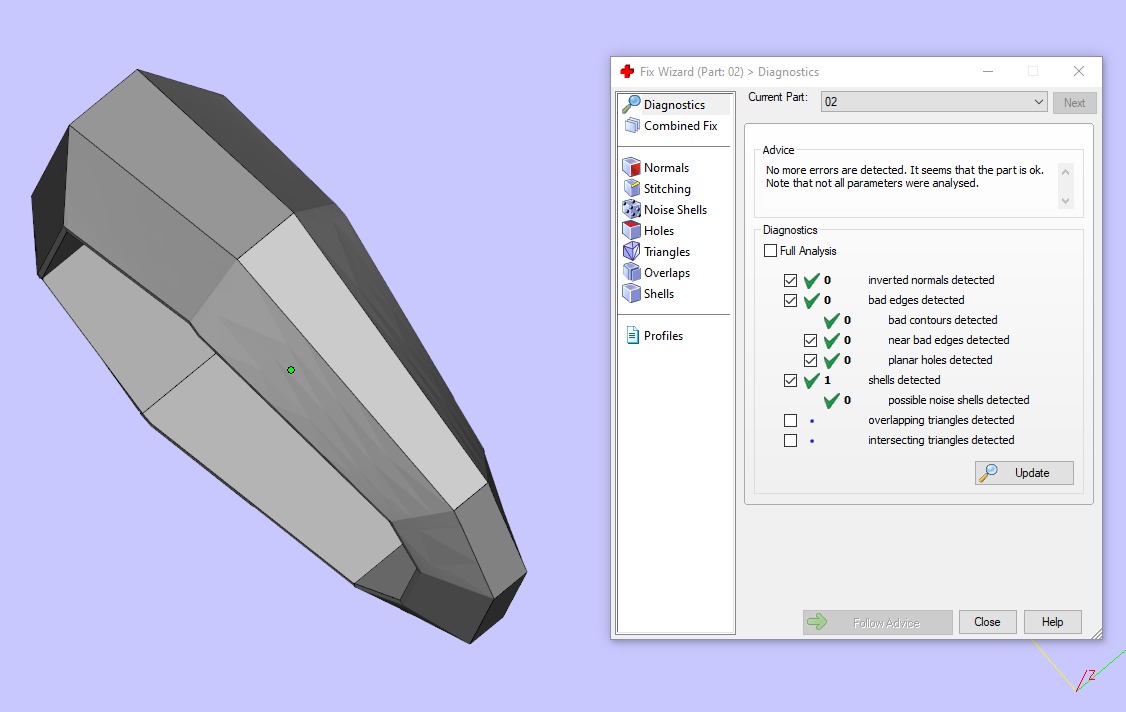Select the Diagnostics label in sidebar
This screenshot has height=712, width=1126.
(674, 105)
